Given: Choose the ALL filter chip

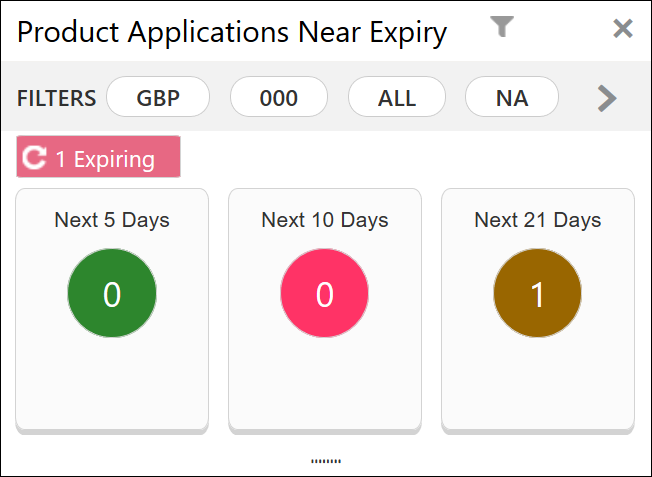Looking at the screenshot, I should [397, 97].
